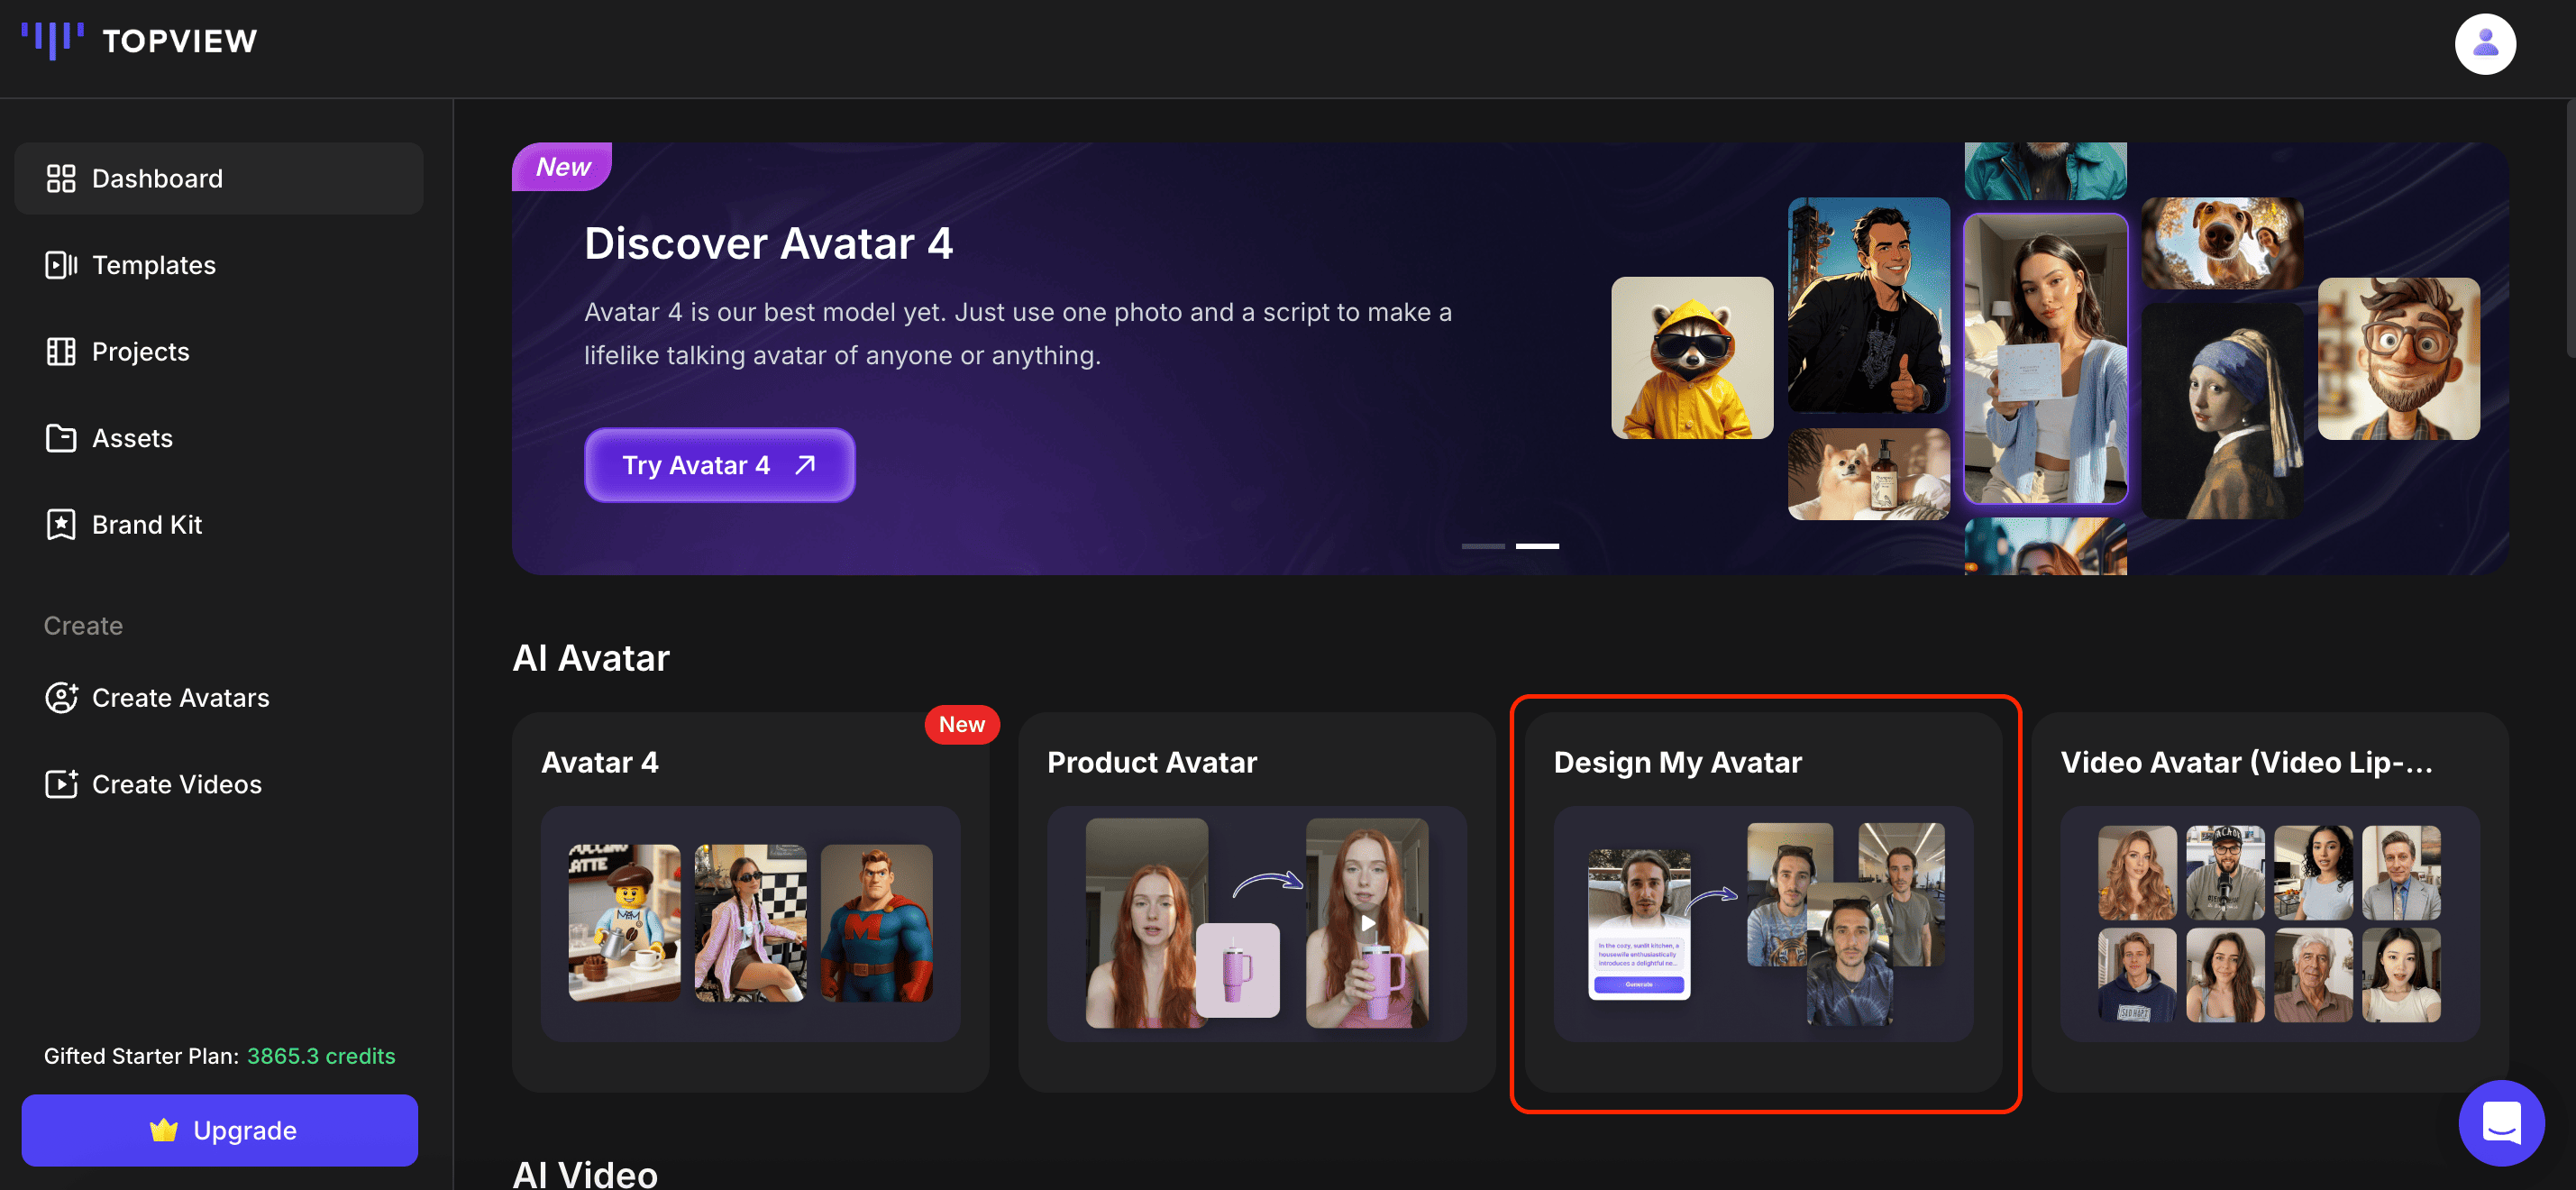Click the 3865.3 credits link

(x=320, y=1055)
